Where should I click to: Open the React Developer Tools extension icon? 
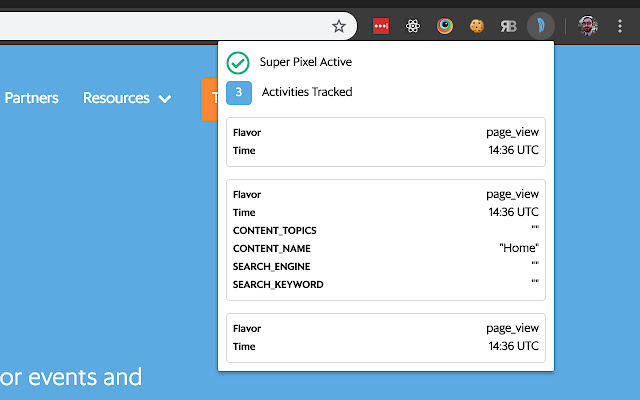(413, 26)
